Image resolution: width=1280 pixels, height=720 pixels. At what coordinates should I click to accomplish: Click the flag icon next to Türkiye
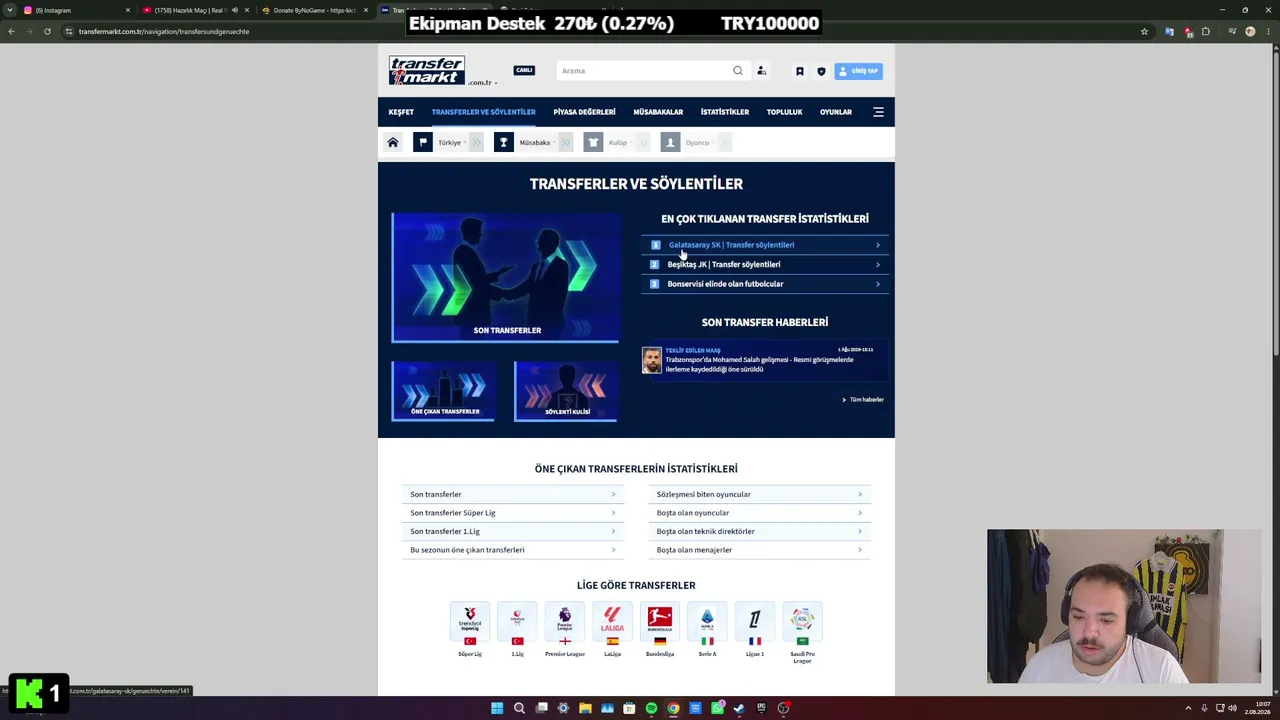click(423, 143)
